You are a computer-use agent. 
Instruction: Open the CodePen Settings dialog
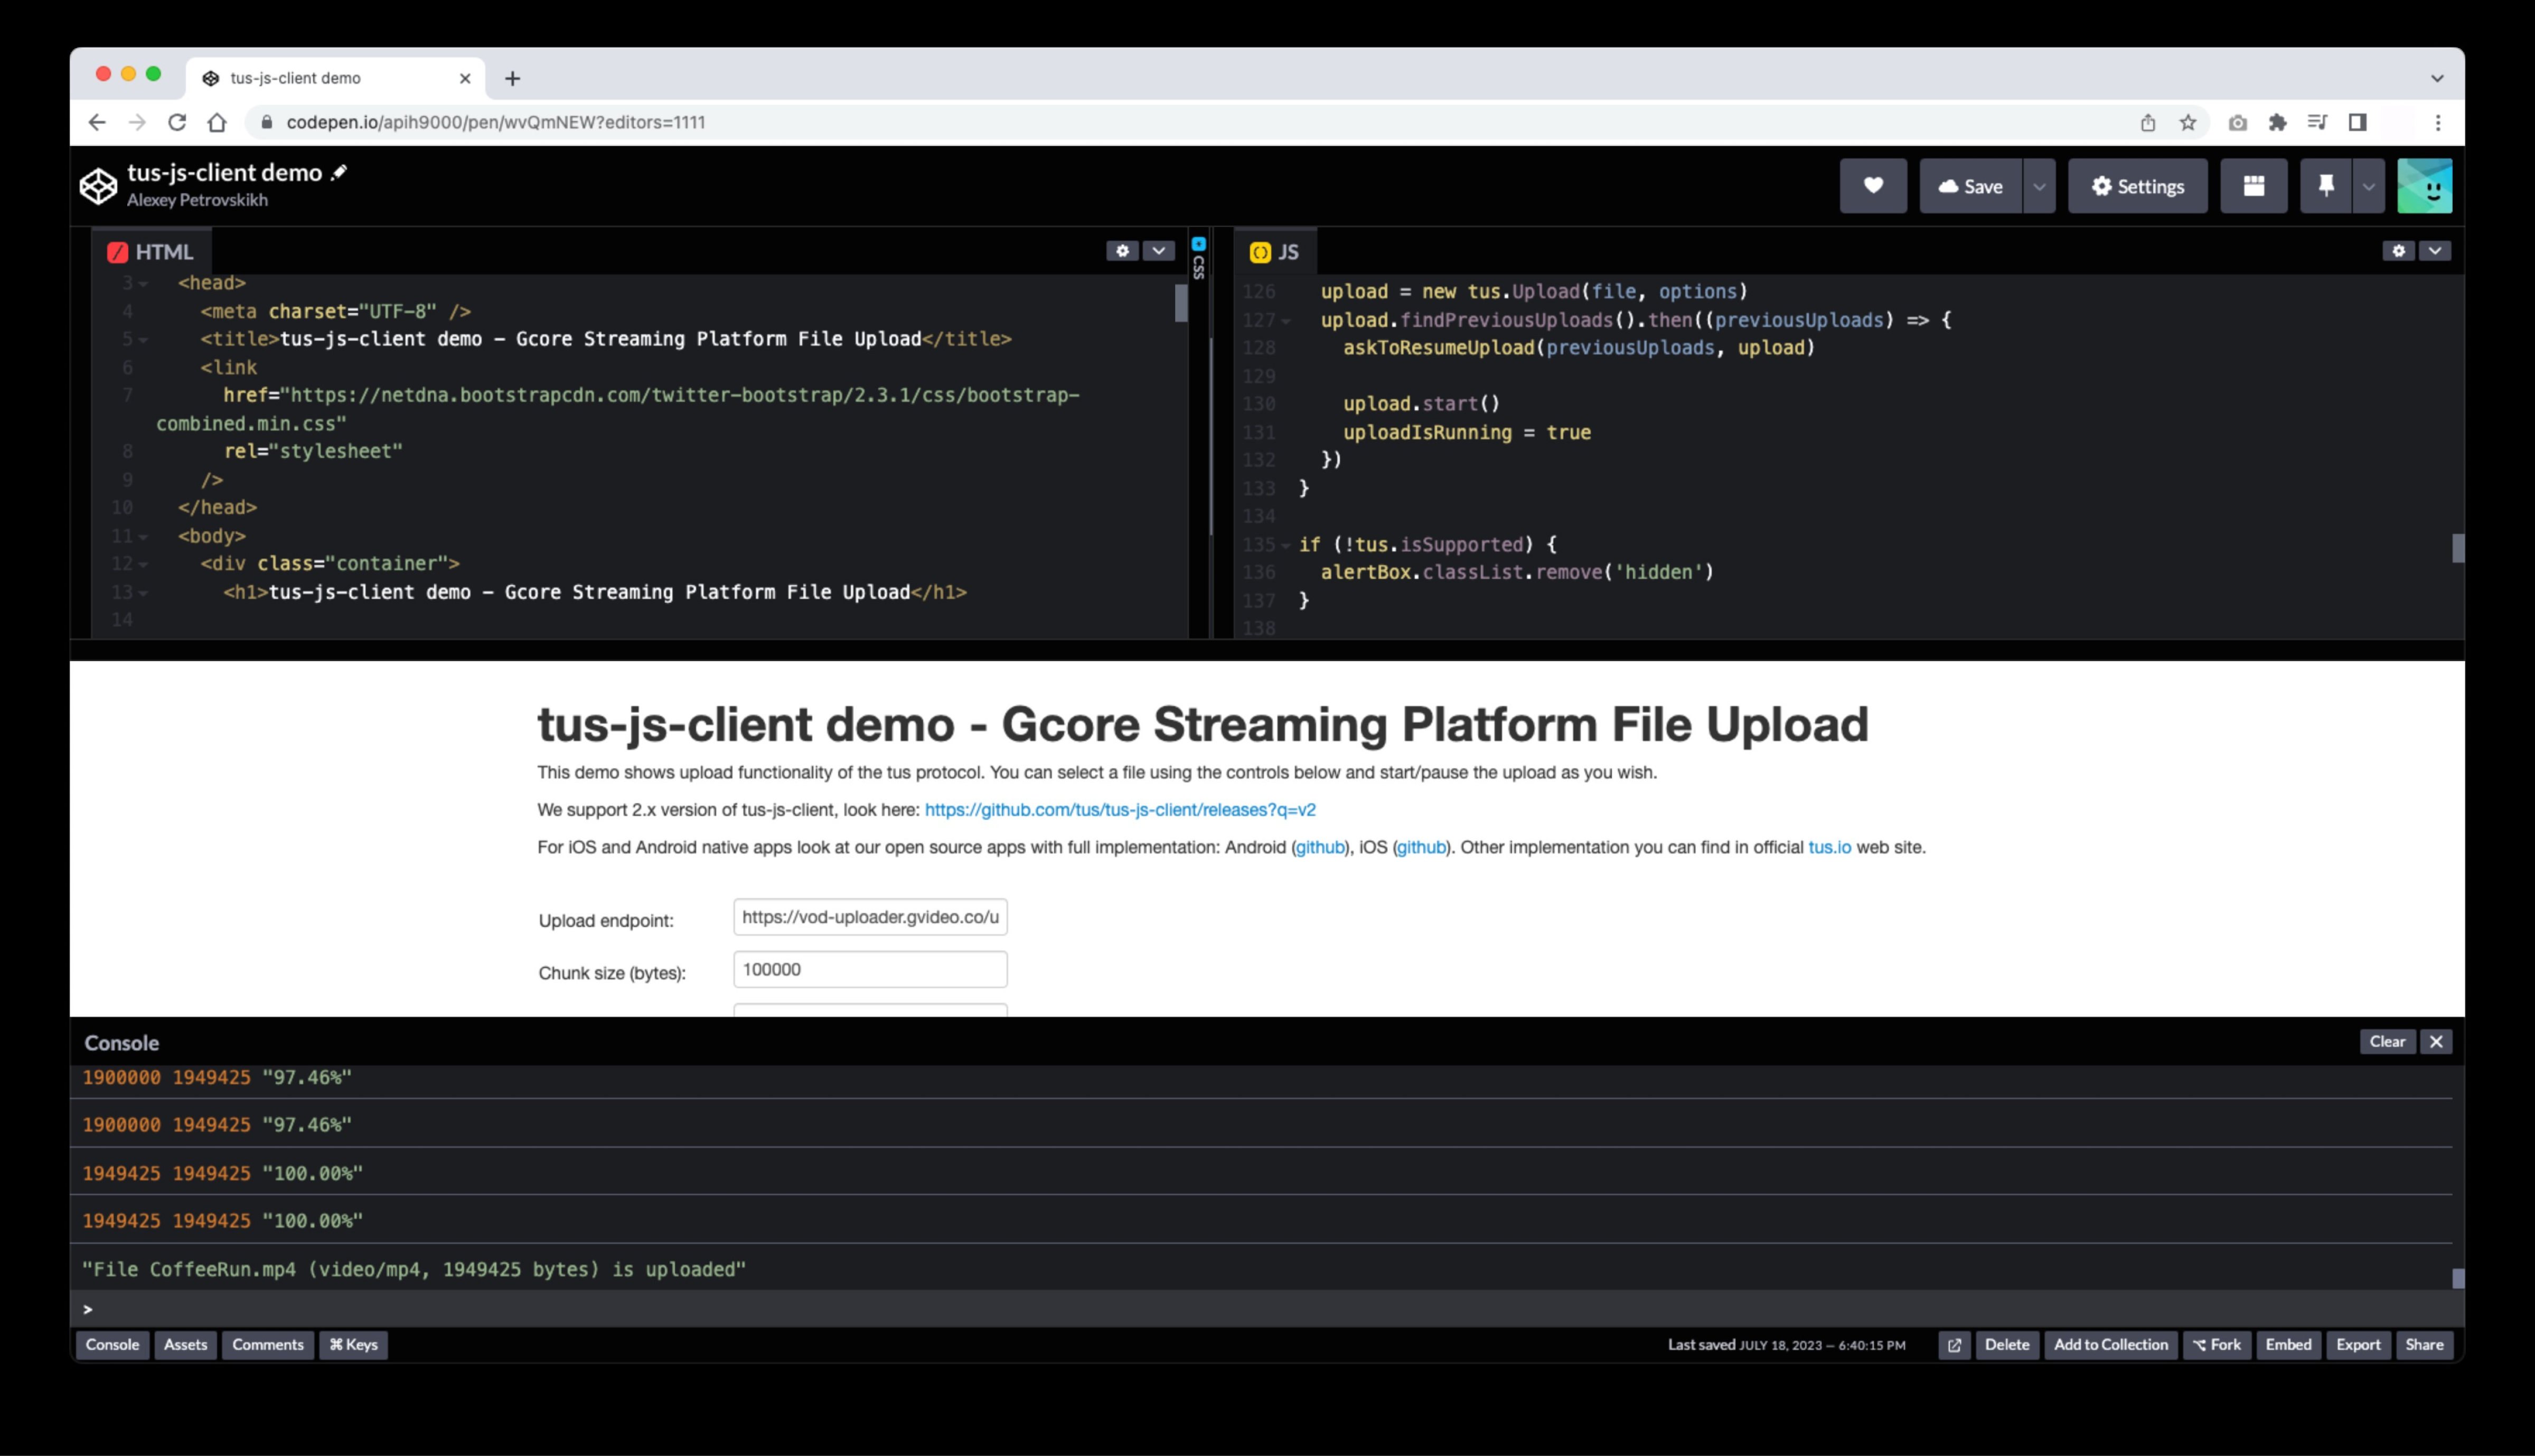[x=2137, y=185]
